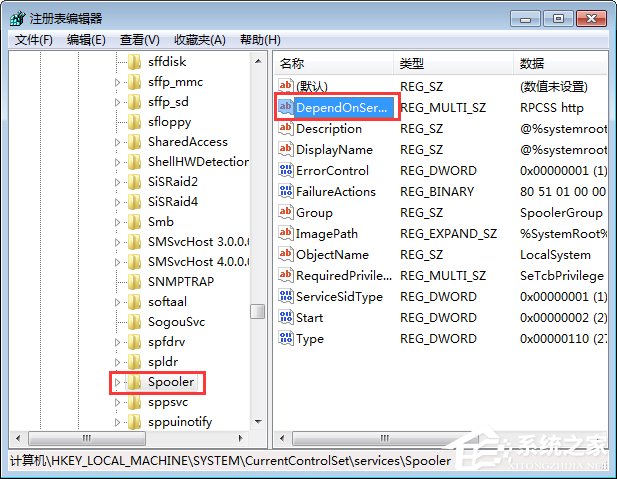The image size is (617, 479).
Task: Sort by the 类型 column header
Action: pos(453,63)
